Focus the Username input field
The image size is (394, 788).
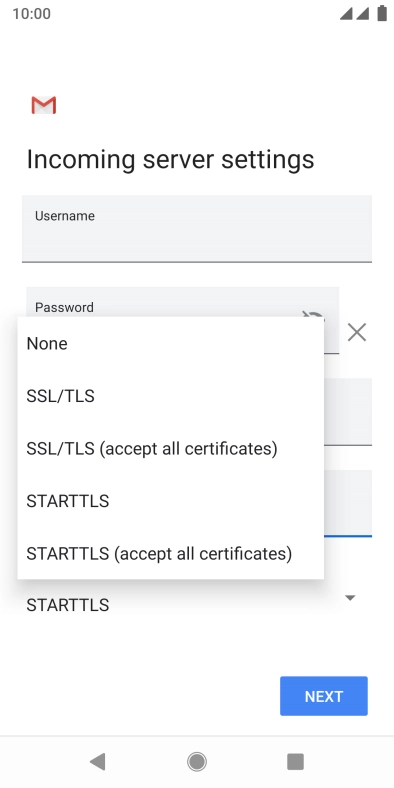click(197, 229)
